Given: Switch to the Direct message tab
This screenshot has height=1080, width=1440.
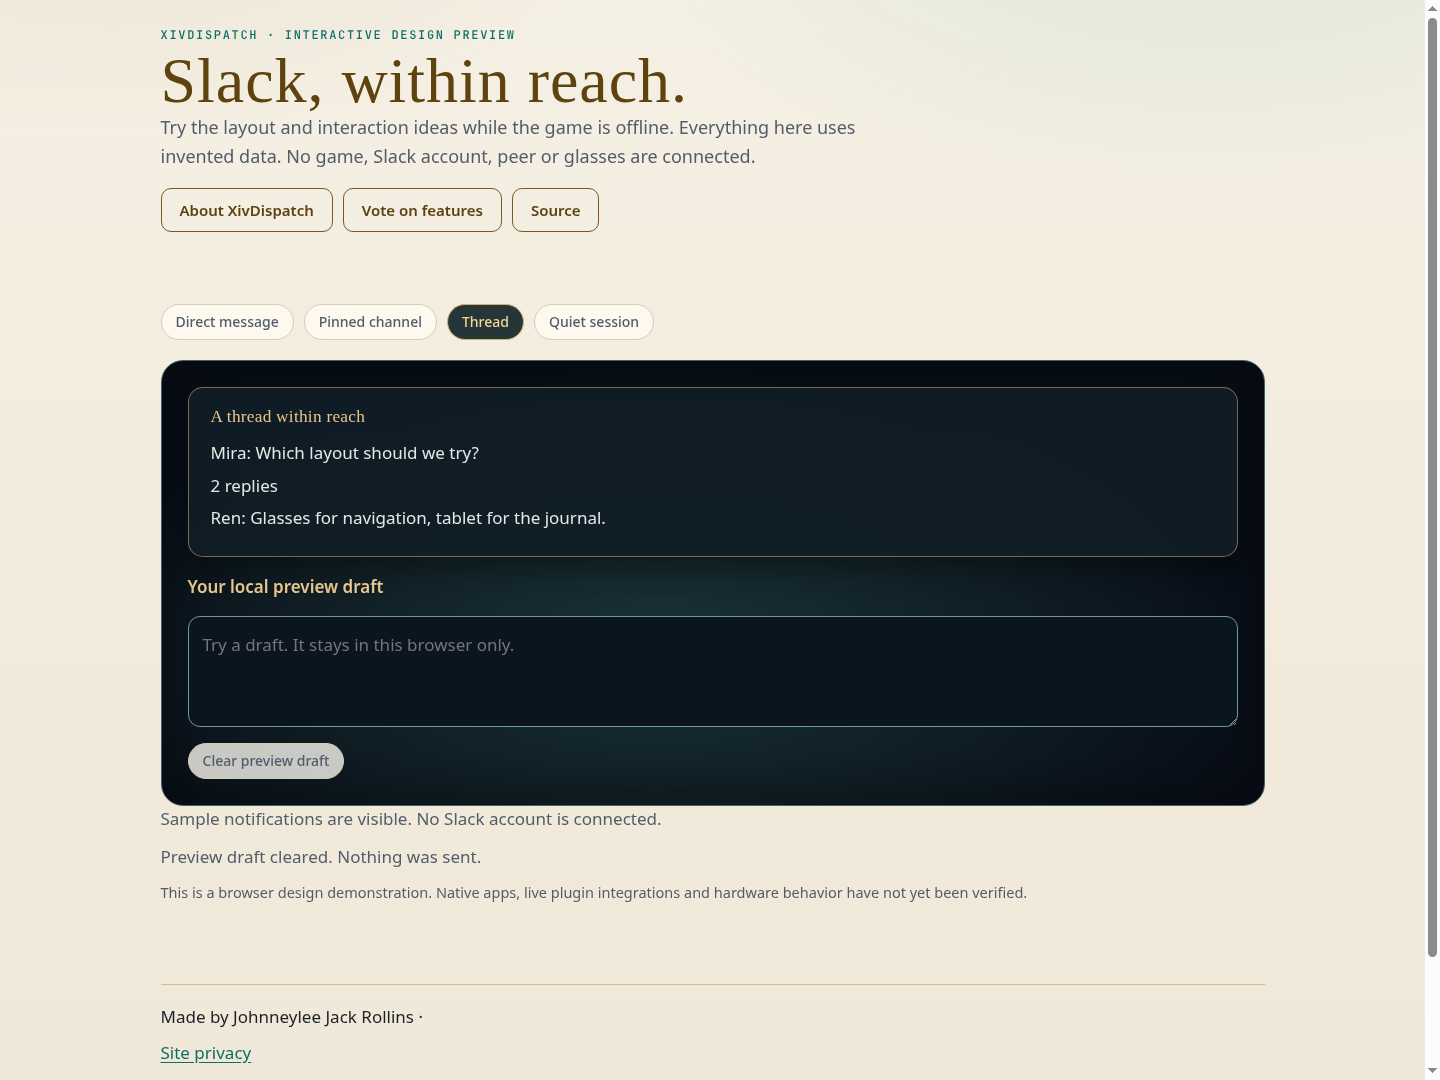Looking at the screenshot, I should 227,322.
